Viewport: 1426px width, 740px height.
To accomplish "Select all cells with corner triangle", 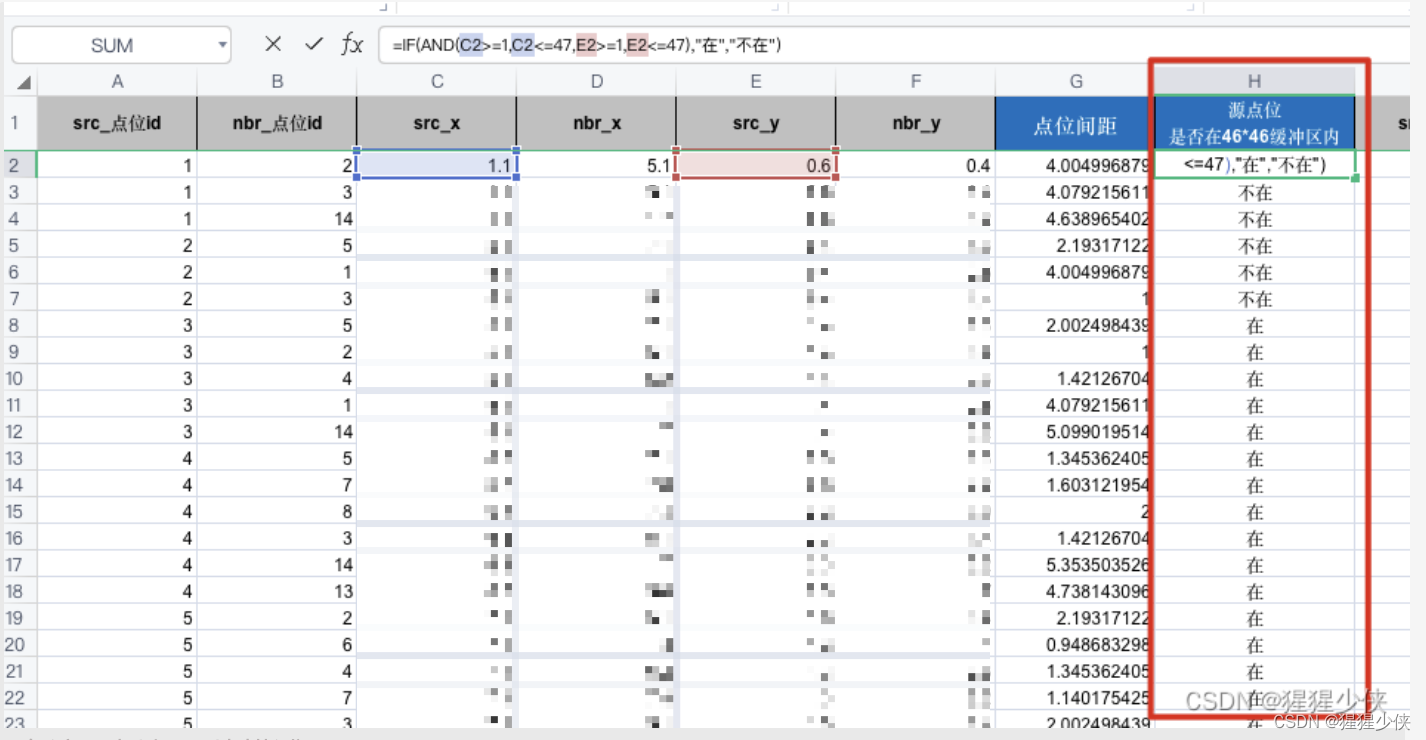I will click(x=22, y=82).
